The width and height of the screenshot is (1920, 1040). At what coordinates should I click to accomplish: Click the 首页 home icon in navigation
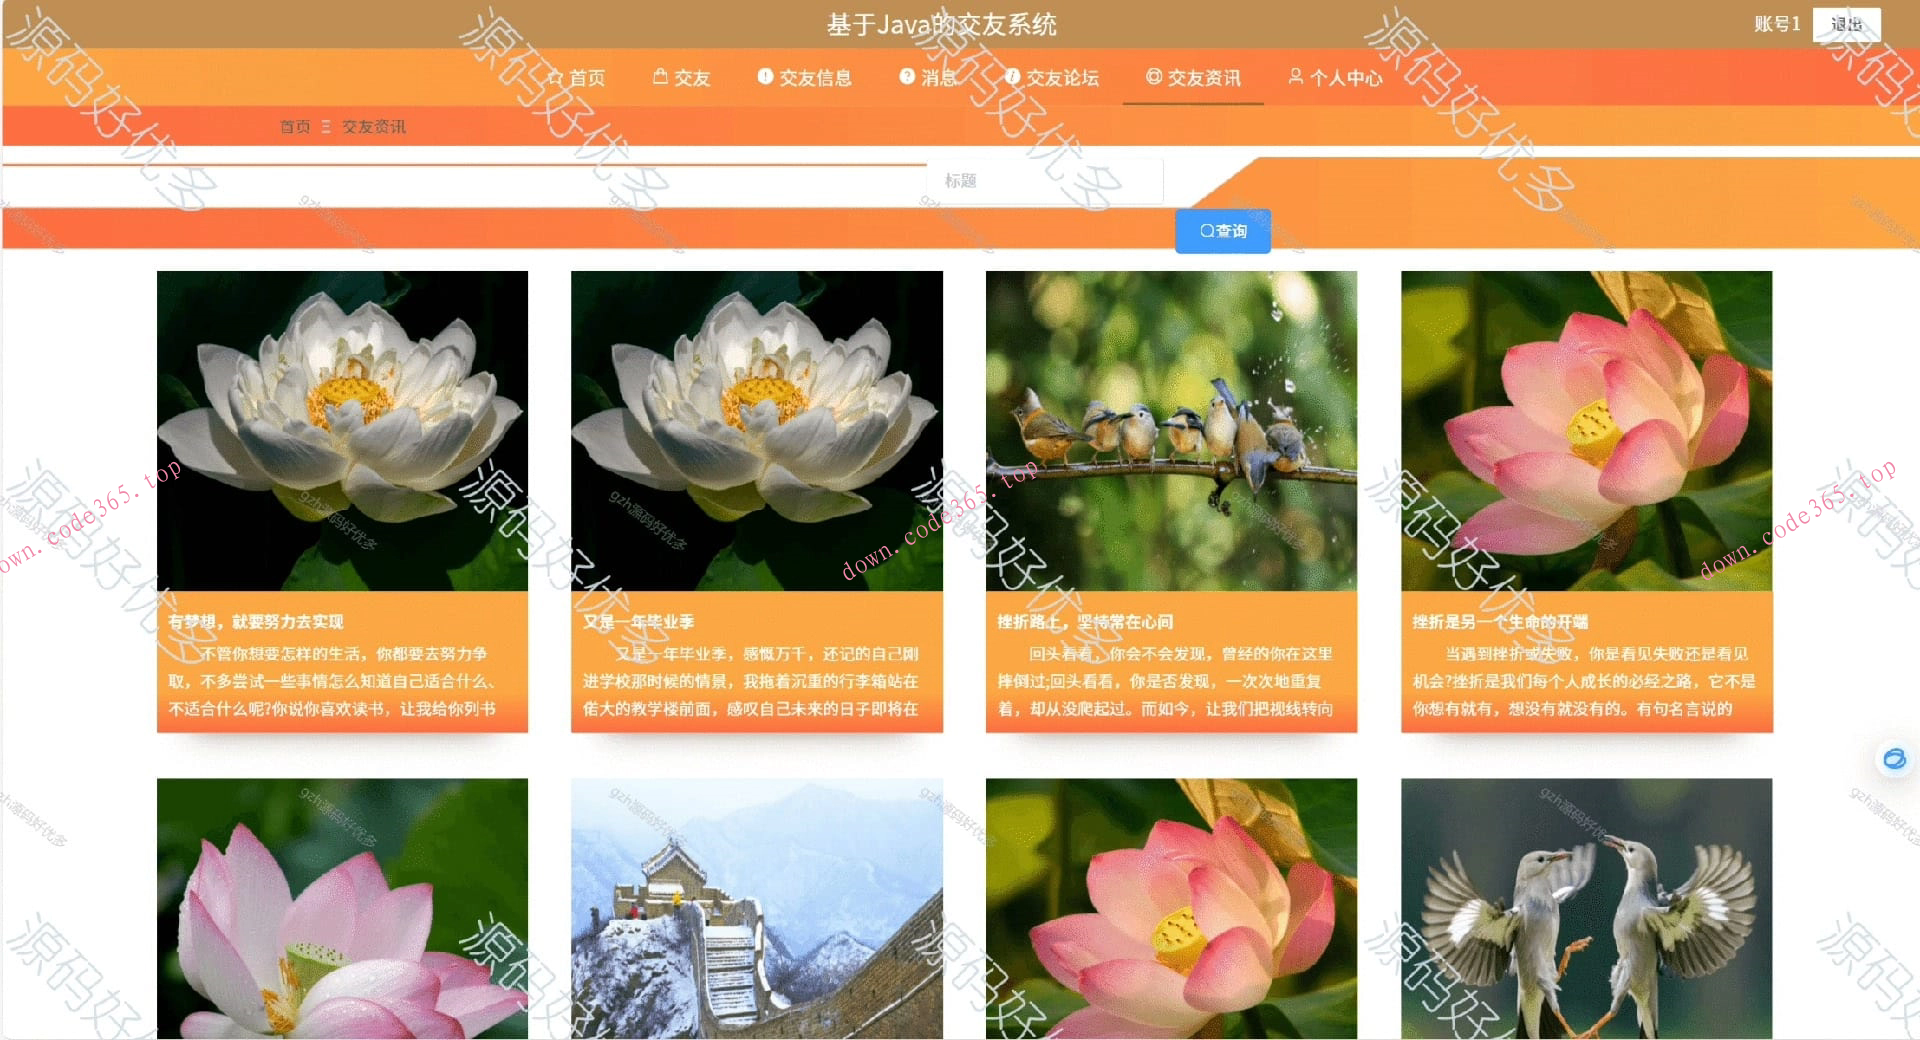click(x=556, y=77)
